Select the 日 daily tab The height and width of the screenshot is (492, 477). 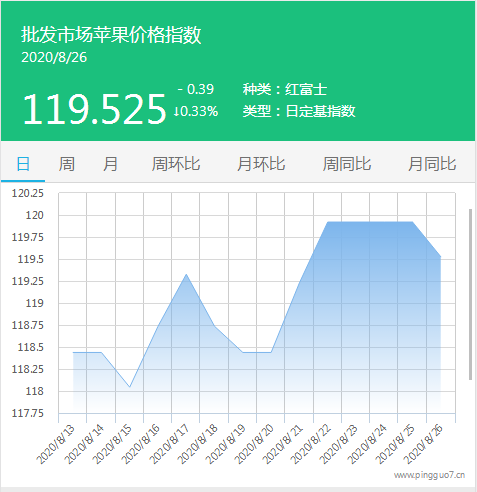coord(23,164)
